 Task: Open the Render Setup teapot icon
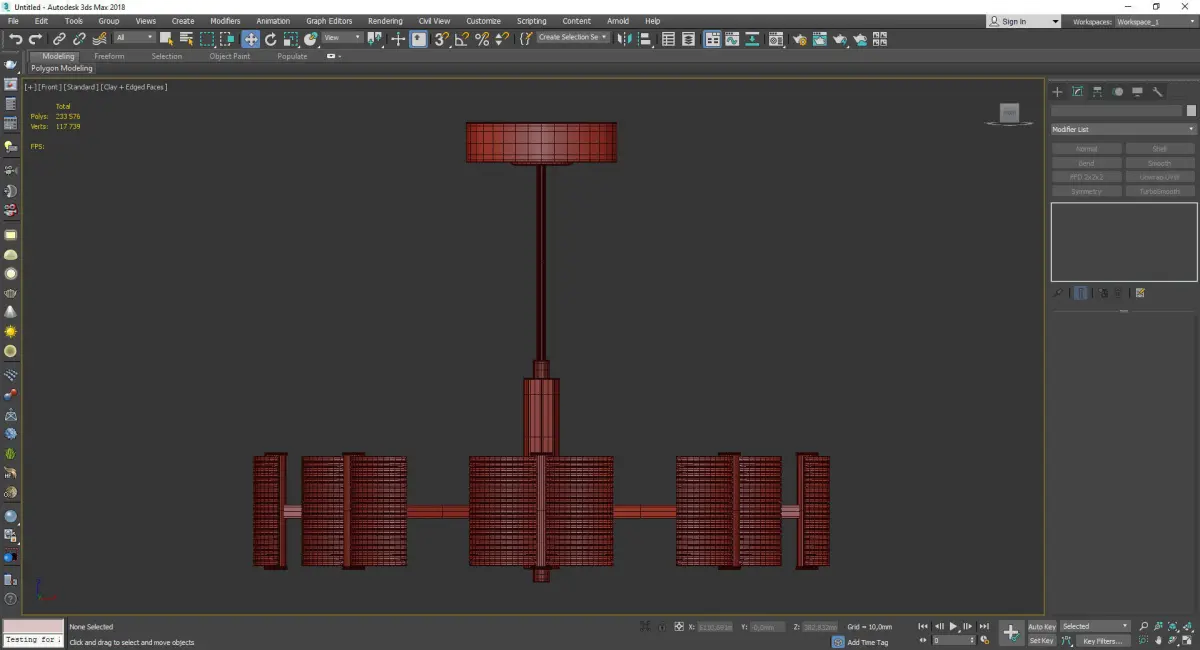coord(800,39)
